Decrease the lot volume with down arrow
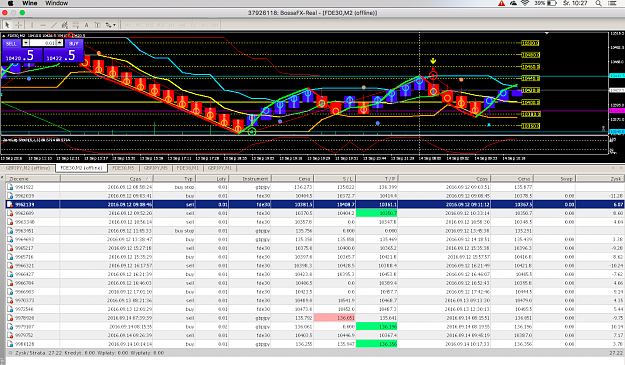The image size is (625, 365). [x=26, y=43]
